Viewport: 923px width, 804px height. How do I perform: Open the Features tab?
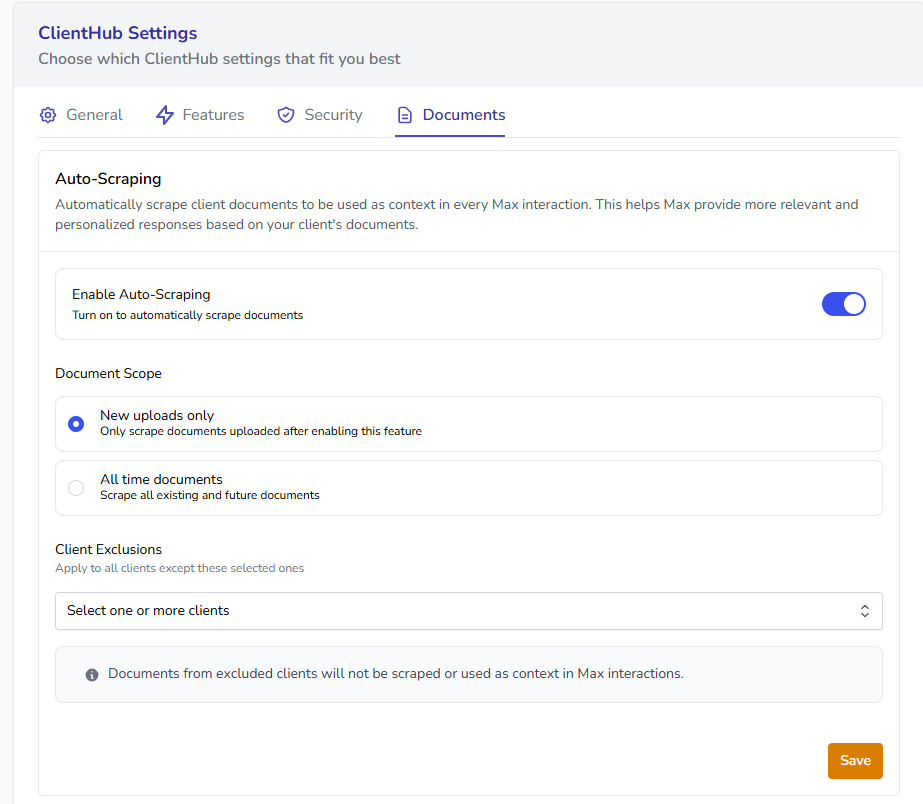(x=213, y=115)
